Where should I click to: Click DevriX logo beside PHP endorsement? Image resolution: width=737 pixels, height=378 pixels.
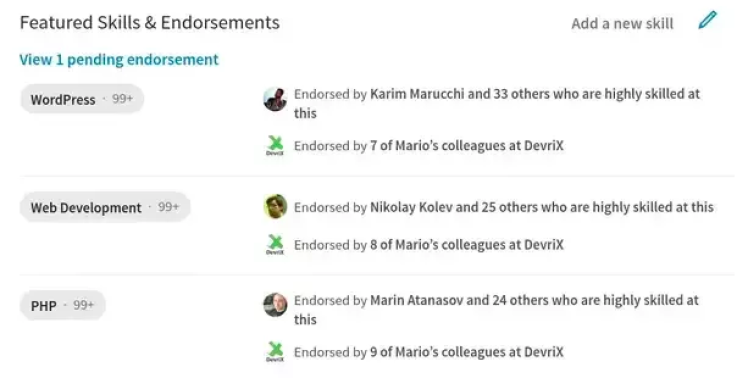[x=275, y=352]
